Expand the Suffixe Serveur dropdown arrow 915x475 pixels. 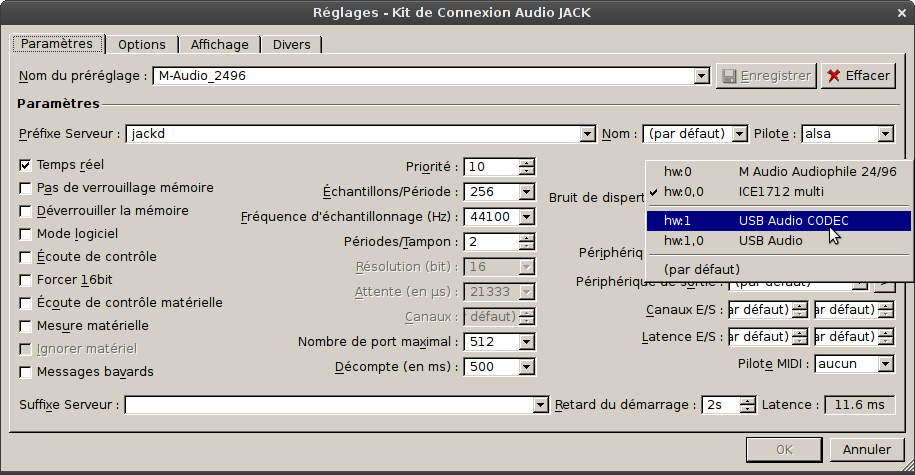[x=540, y=405]
